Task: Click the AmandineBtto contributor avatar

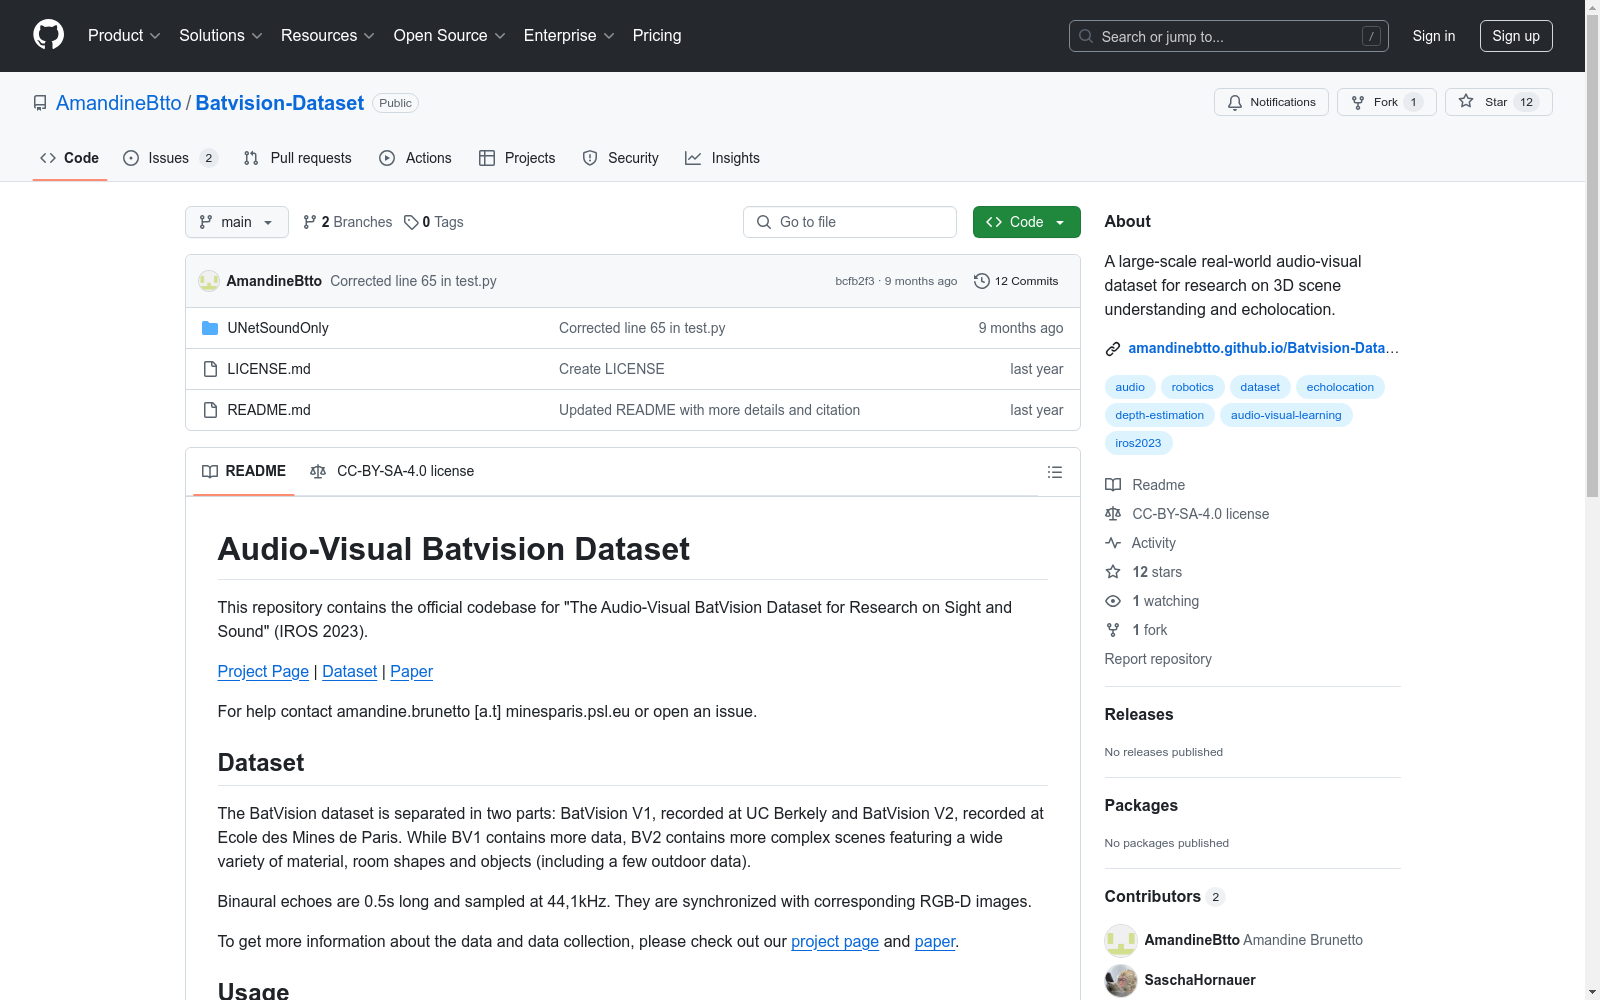Action: point(1121,940)
